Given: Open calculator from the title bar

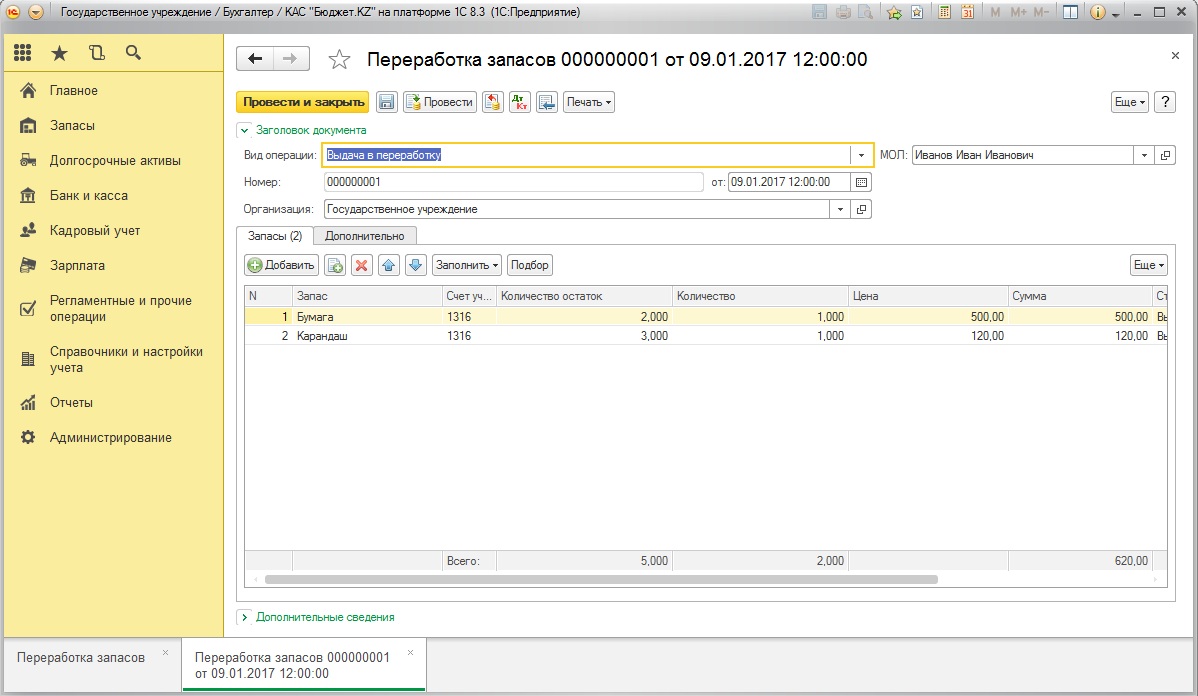Looking at the screenshot, I should (944, 12).
